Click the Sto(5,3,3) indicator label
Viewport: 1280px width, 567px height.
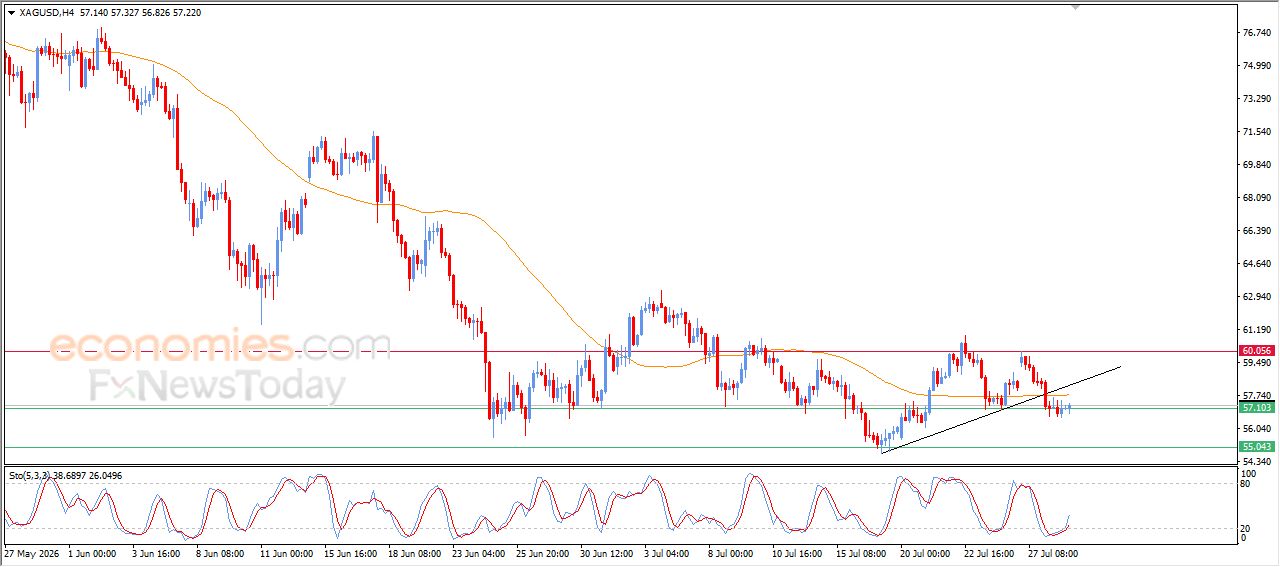[36, 475]
